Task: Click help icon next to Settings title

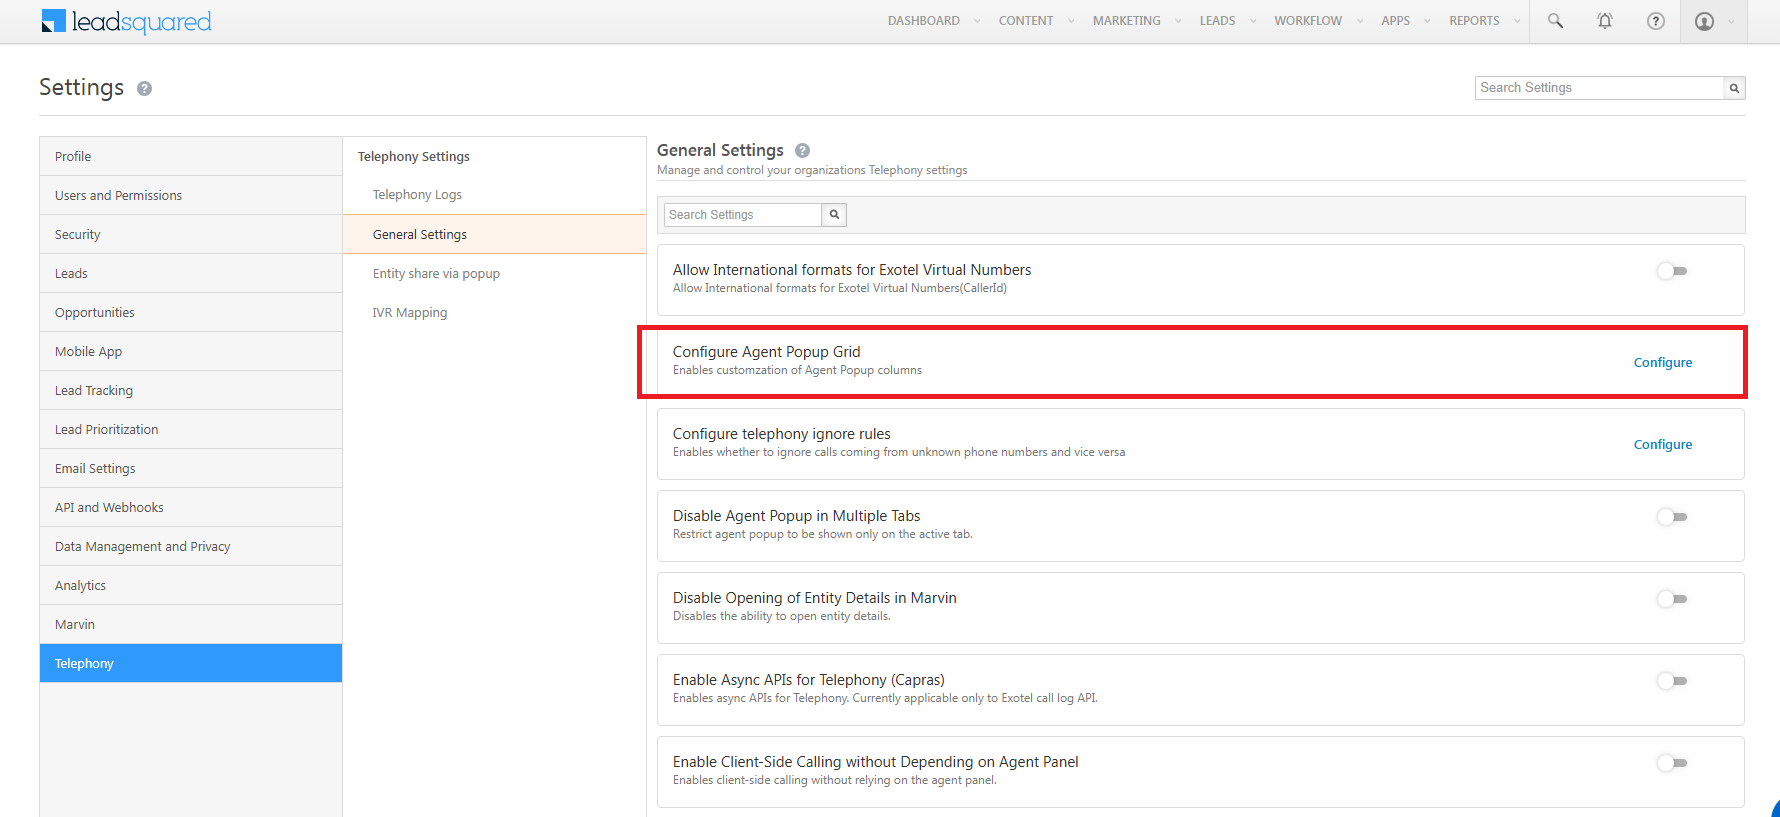Action: coord(144,89)
